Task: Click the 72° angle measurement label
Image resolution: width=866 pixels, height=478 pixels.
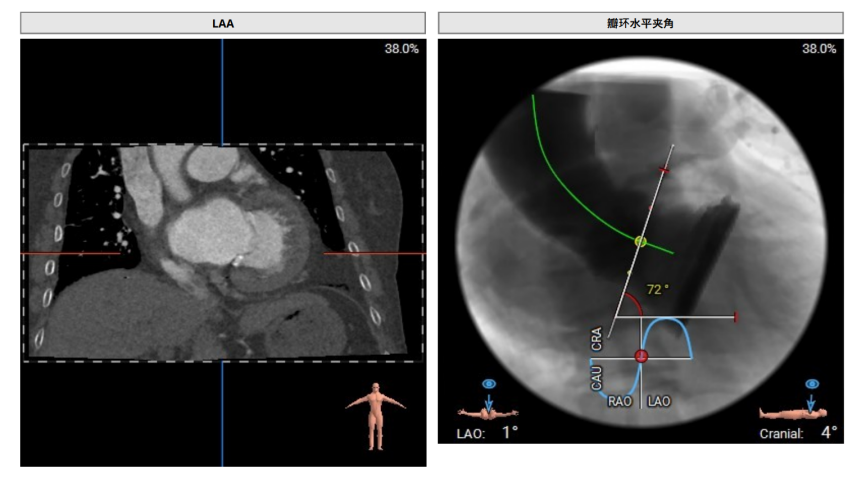Action: tap(657, 290)
